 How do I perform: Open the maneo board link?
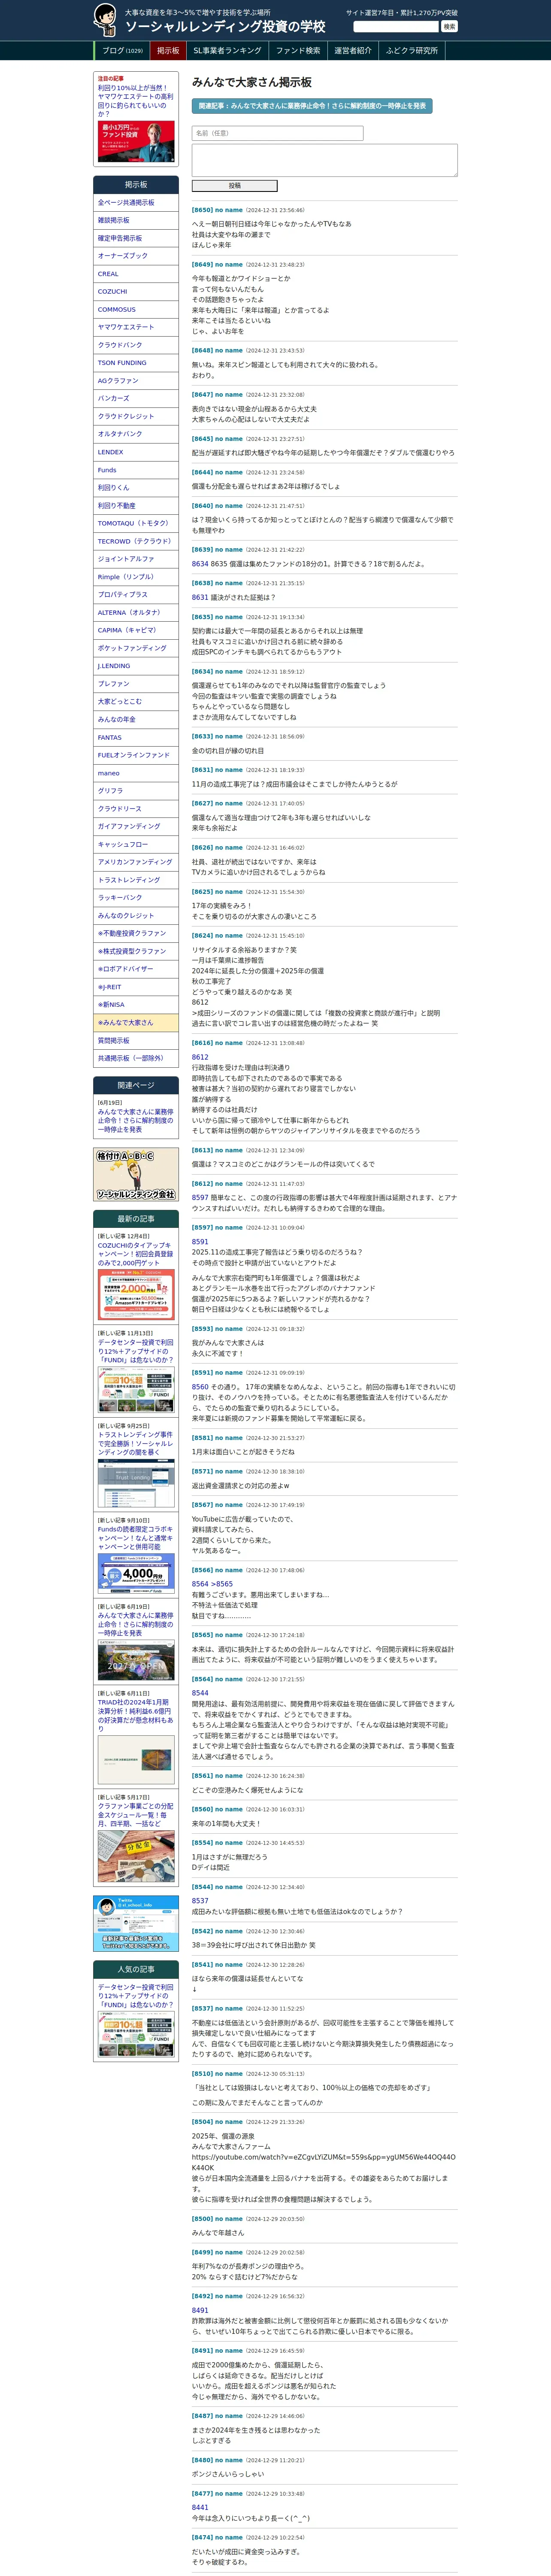click(136, 773)
